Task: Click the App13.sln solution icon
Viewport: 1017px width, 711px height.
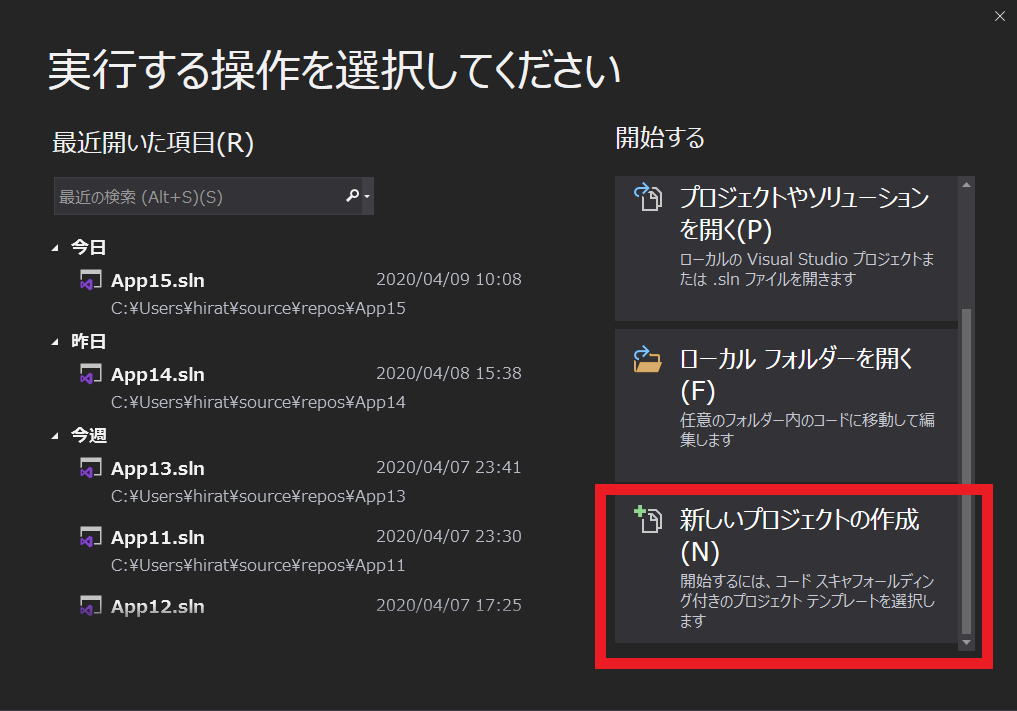Action: pos(90,468)
